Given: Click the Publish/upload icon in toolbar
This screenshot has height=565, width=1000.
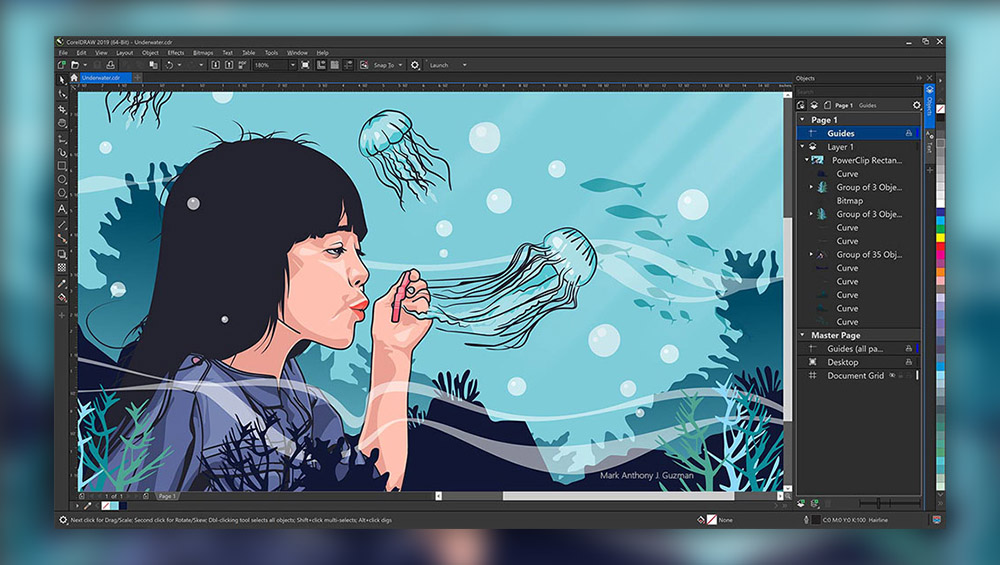Looking at the screenshot, I should pyautogui.click(x=110, y=65).
